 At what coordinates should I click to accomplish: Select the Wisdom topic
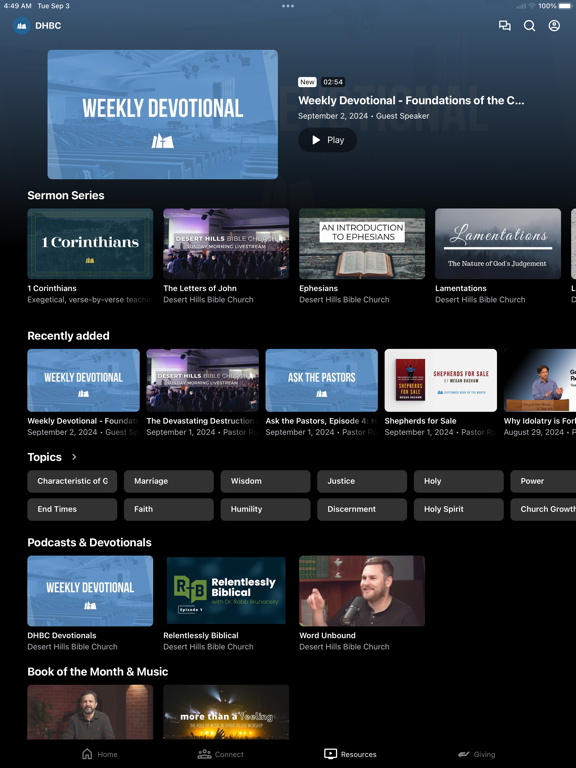[265, 481]
